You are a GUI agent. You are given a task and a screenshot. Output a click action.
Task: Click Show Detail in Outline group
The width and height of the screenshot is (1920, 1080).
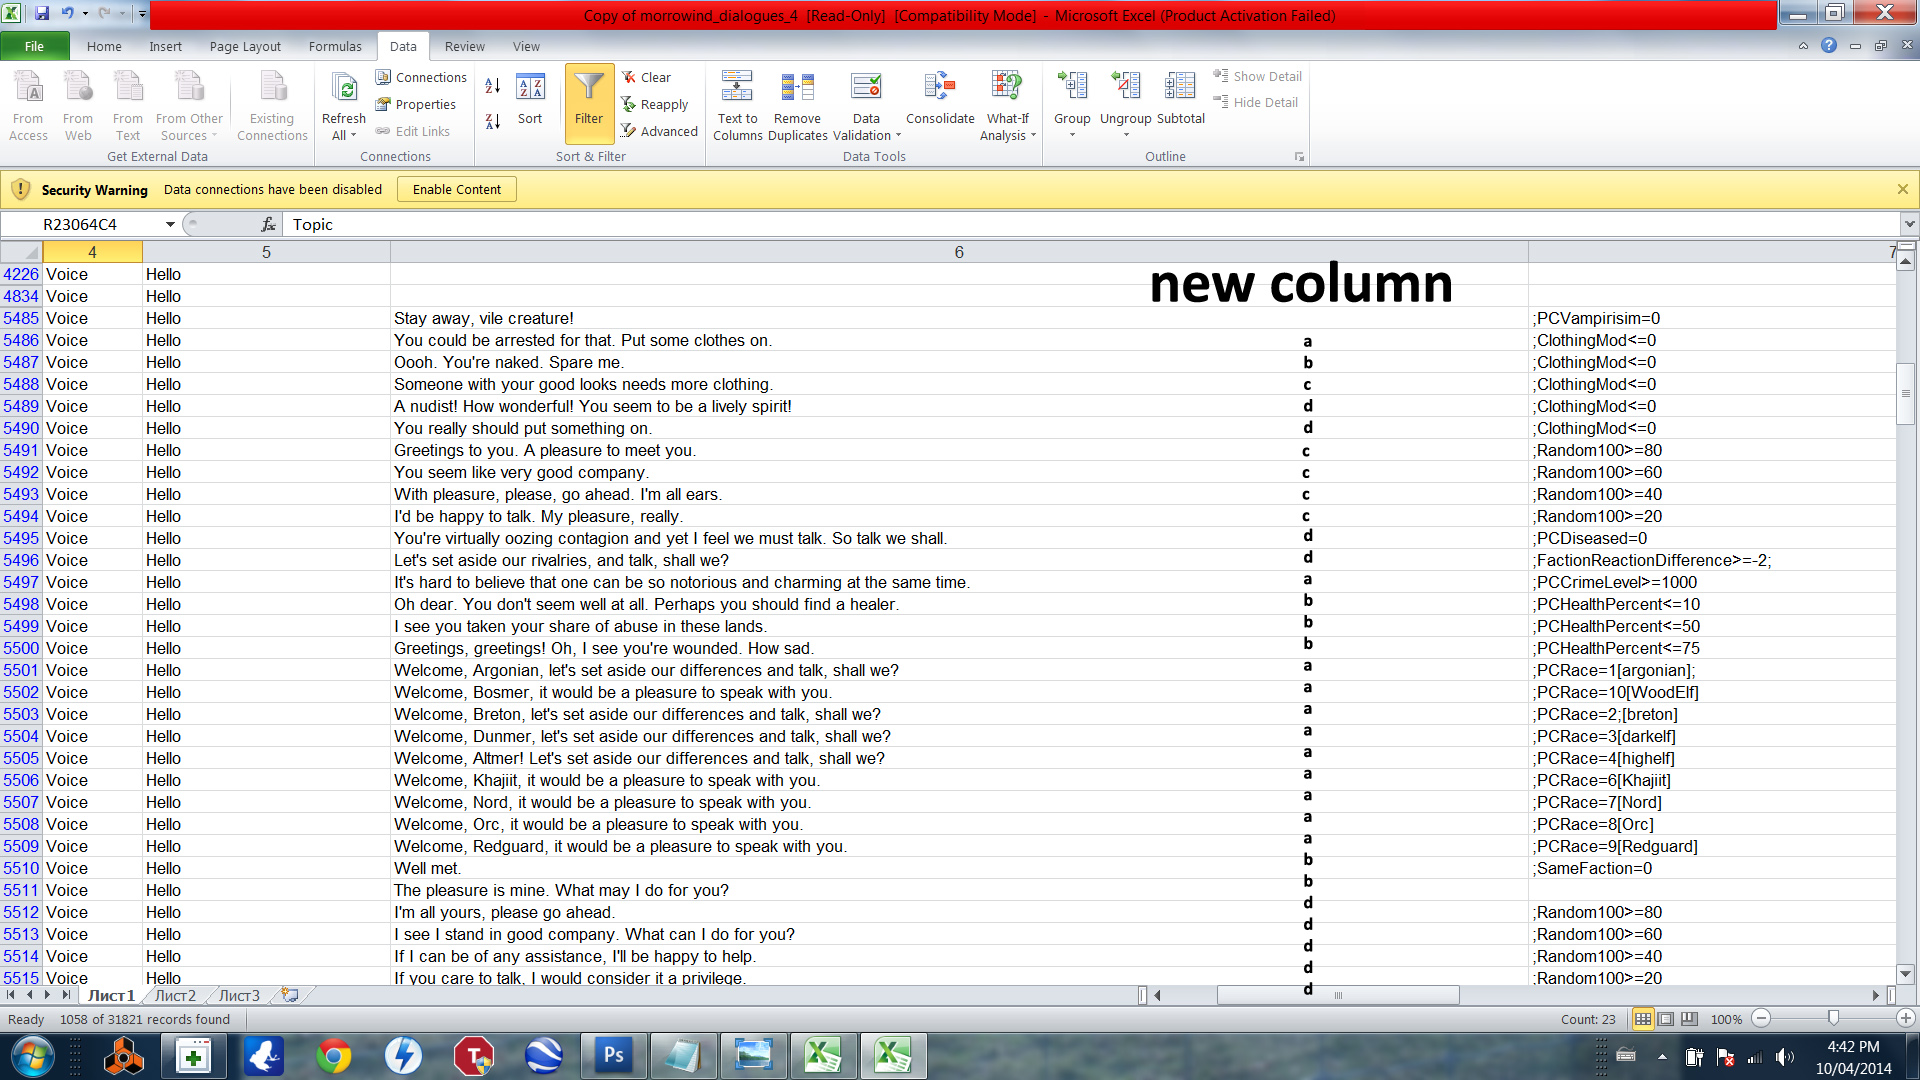(x=1258, y=76)
